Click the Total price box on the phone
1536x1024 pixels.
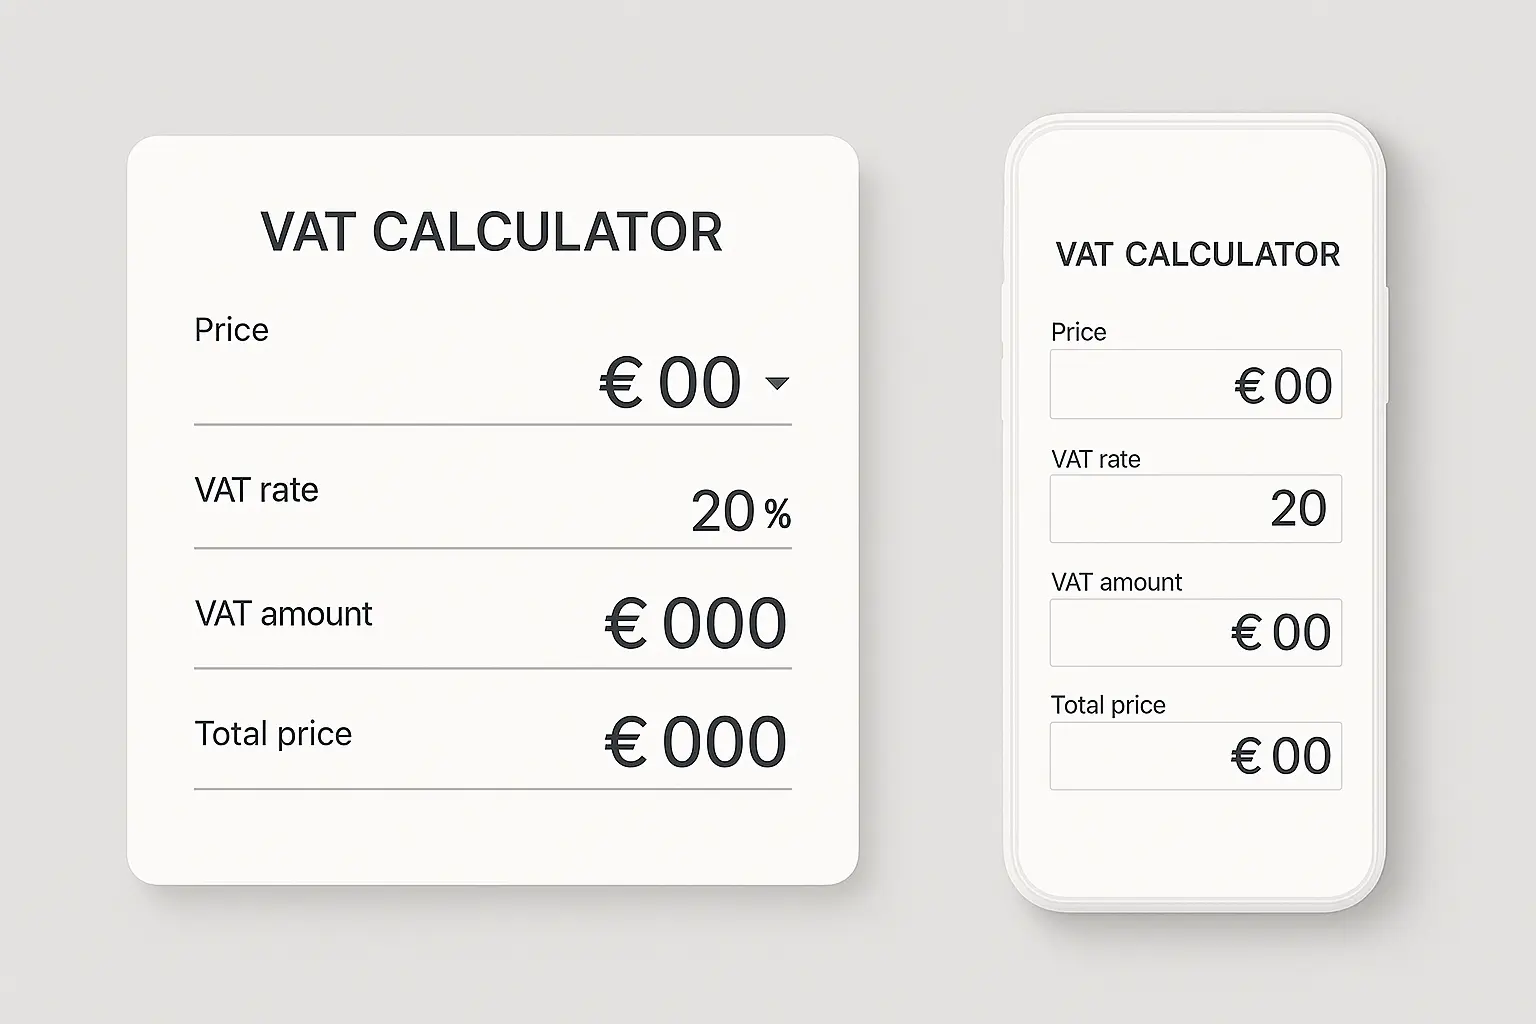click(x=1195, y=756)
